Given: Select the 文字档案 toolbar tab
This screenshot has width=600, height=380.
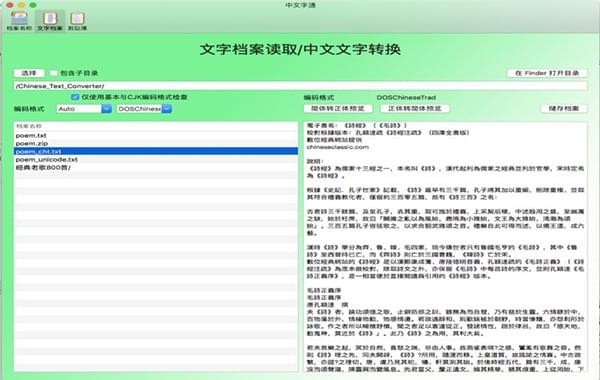Looking at the screenshot, I should 50,21.
